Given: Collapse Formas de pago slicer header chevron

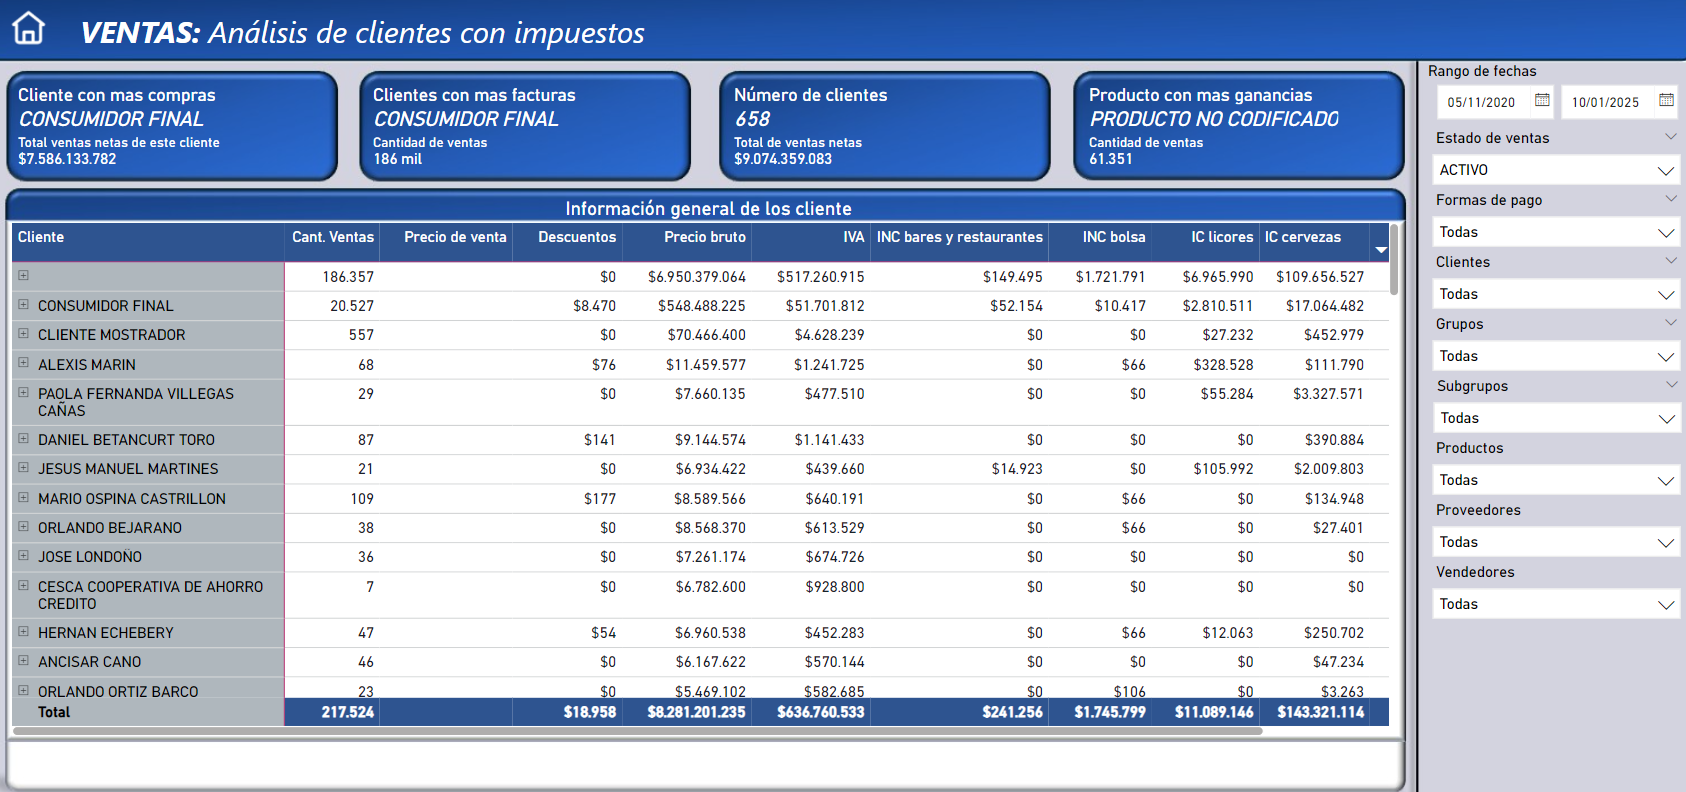Looking at the screenshot, I should coord(1670,198).
